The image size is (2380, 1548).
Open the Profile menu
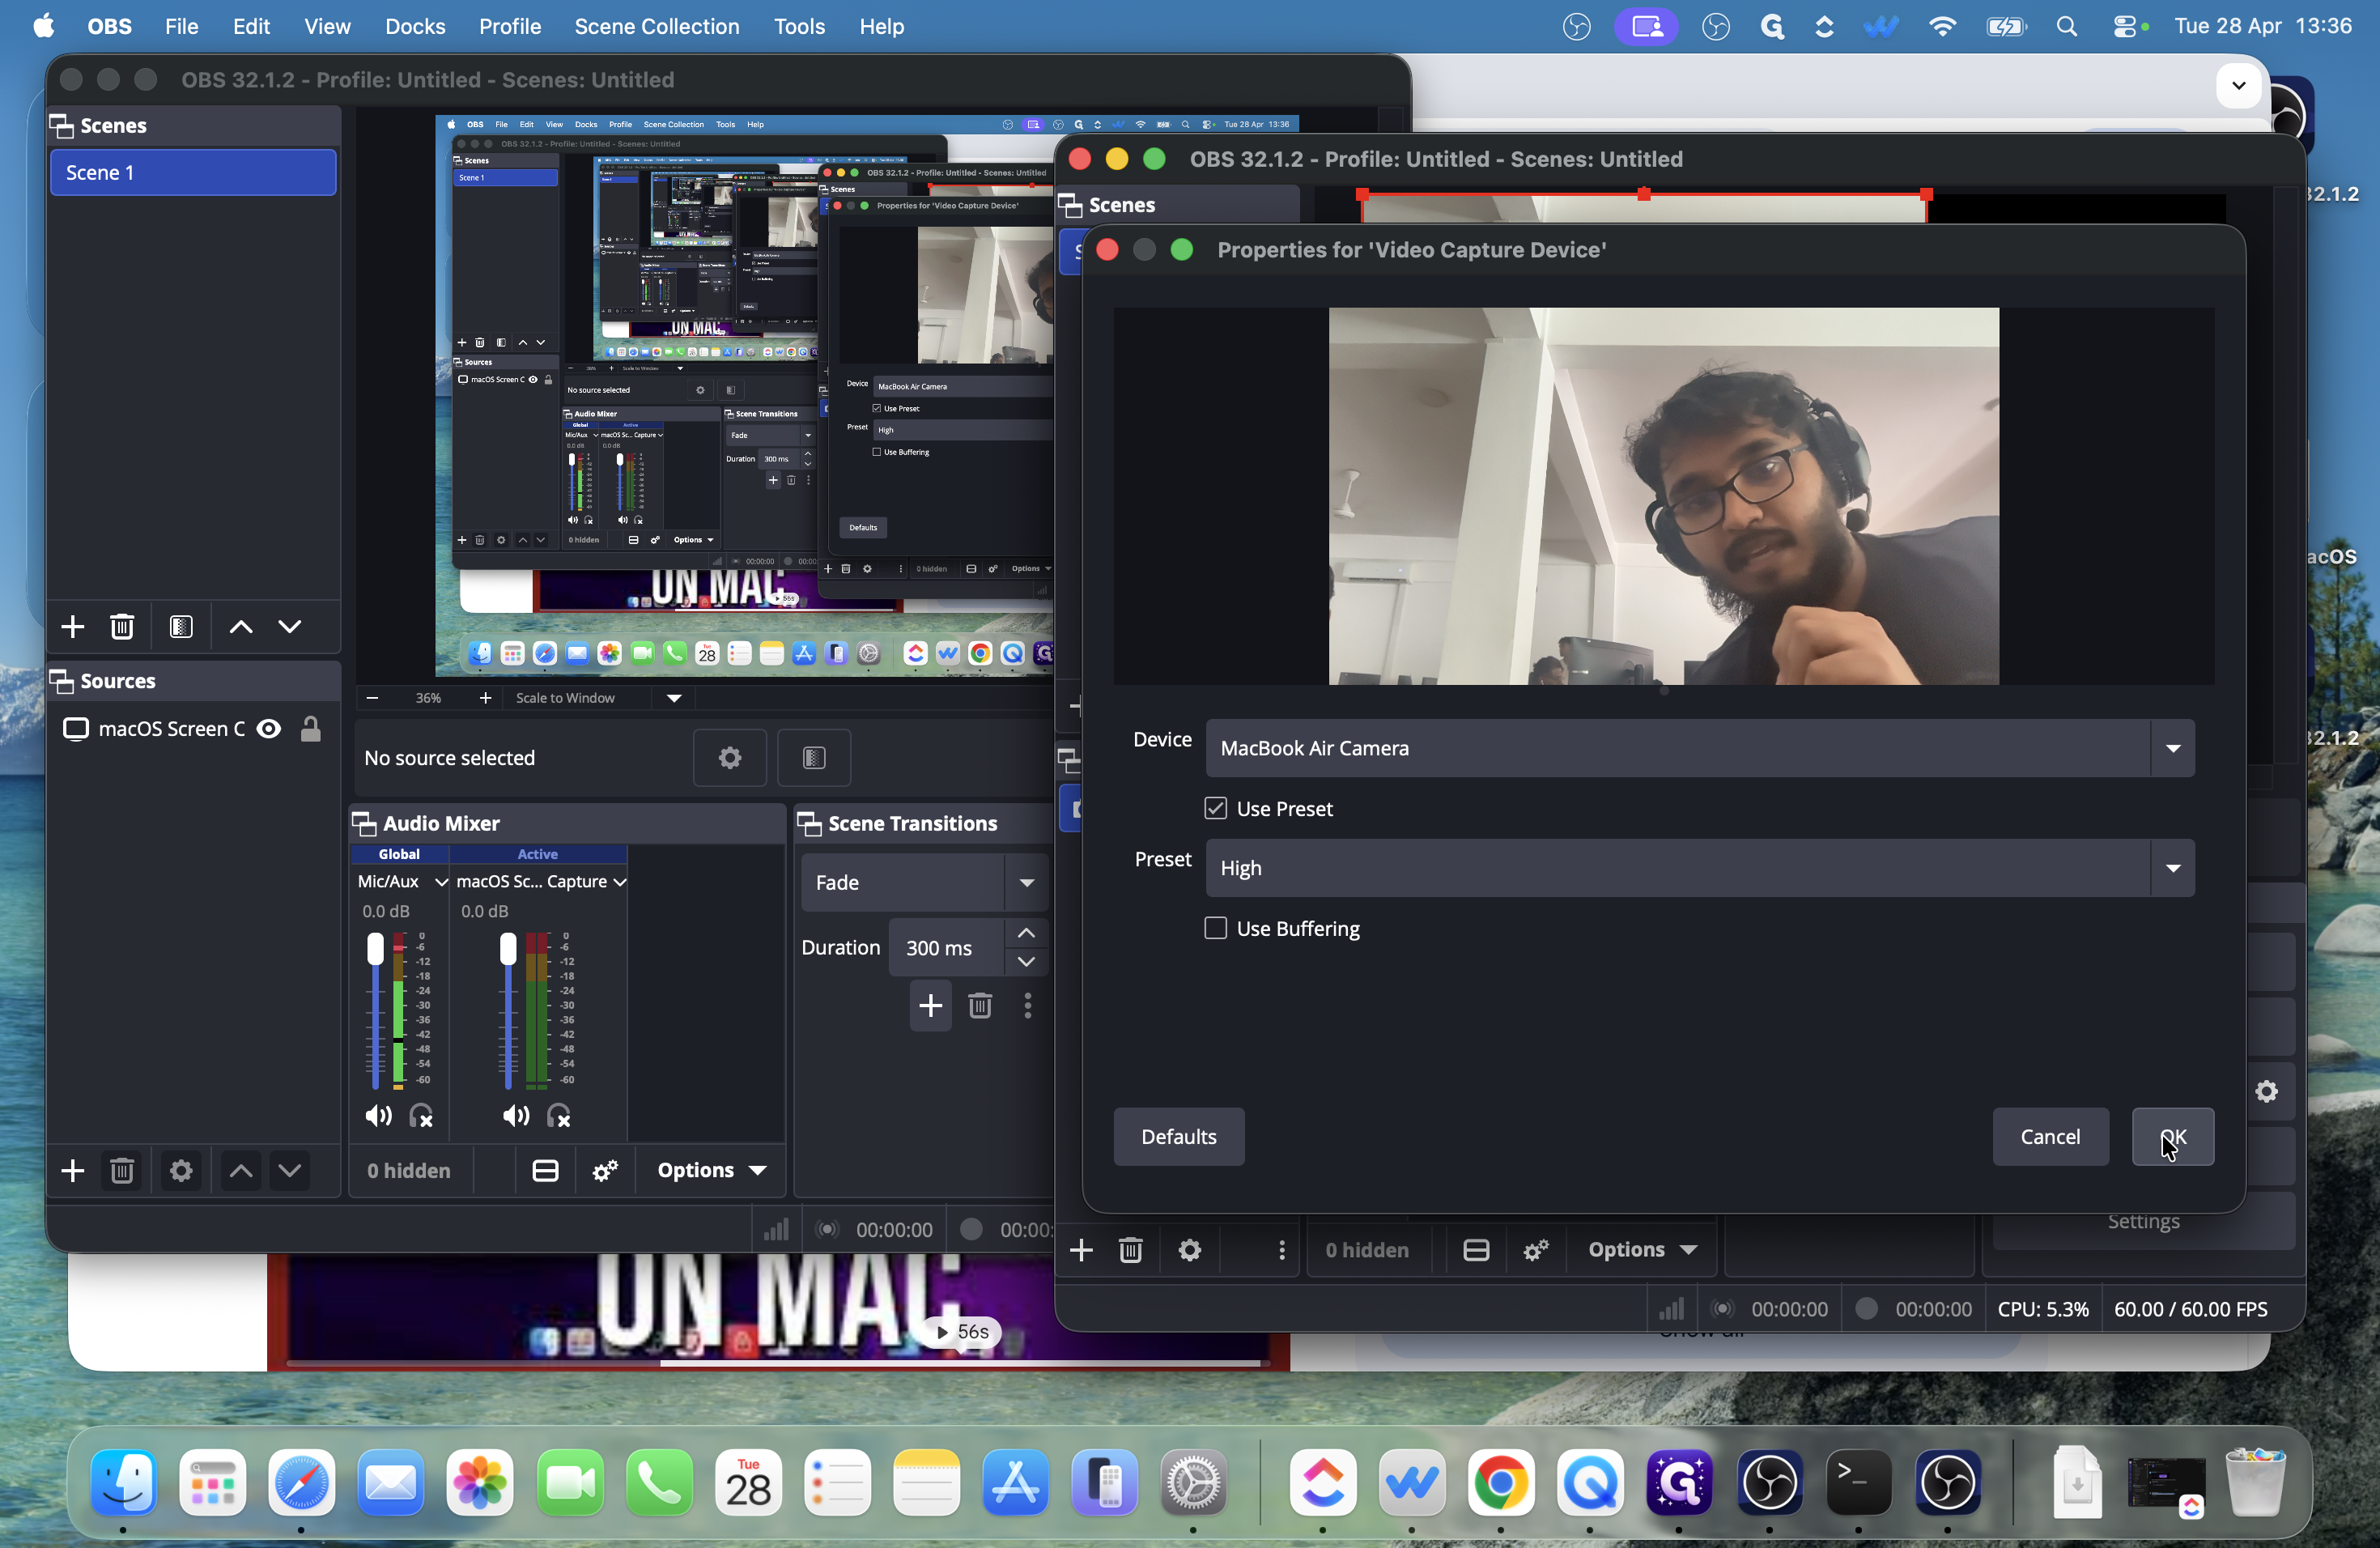pyautogui.click(x=510, y=26)
